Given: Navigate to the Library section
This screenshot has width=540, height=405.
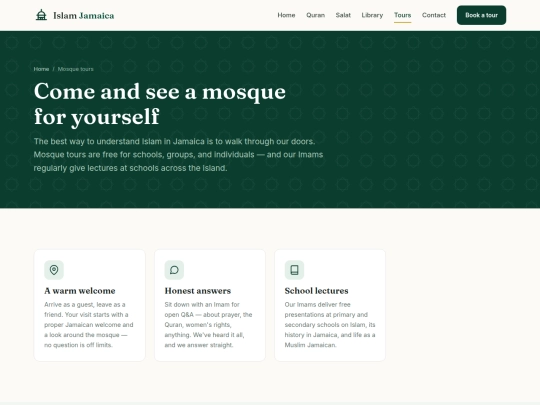Looking at the screenshot, I should (372, 15).
